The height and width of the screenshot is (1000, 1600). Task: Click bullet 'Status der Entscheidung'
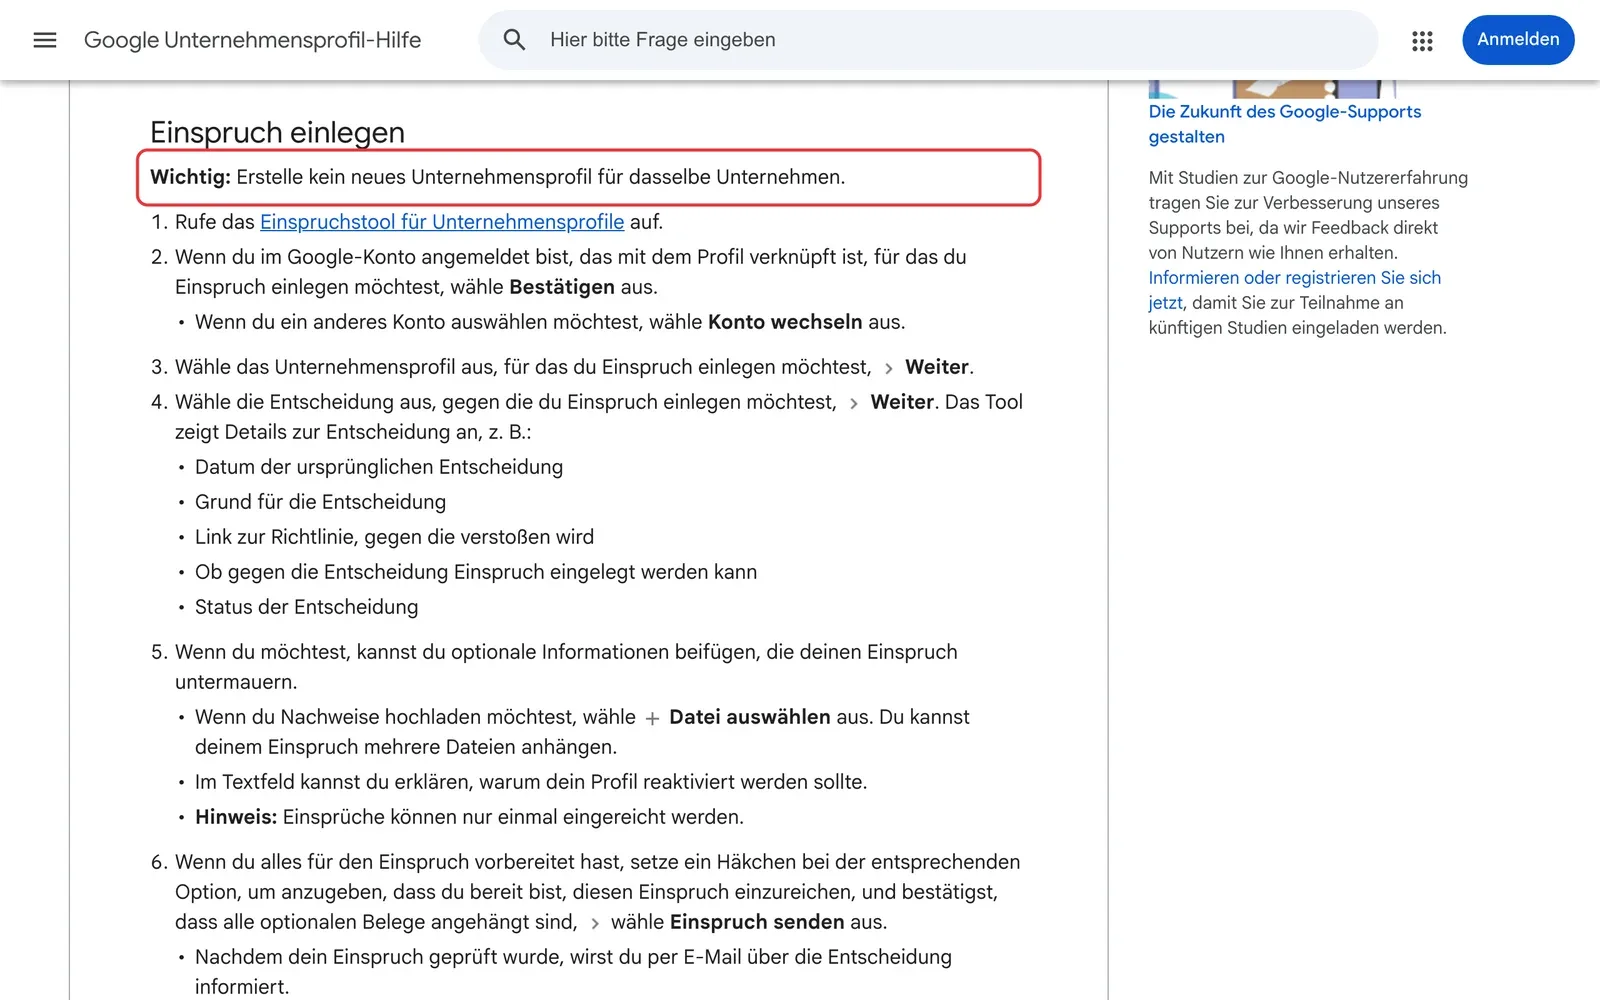tap(306, 607)
